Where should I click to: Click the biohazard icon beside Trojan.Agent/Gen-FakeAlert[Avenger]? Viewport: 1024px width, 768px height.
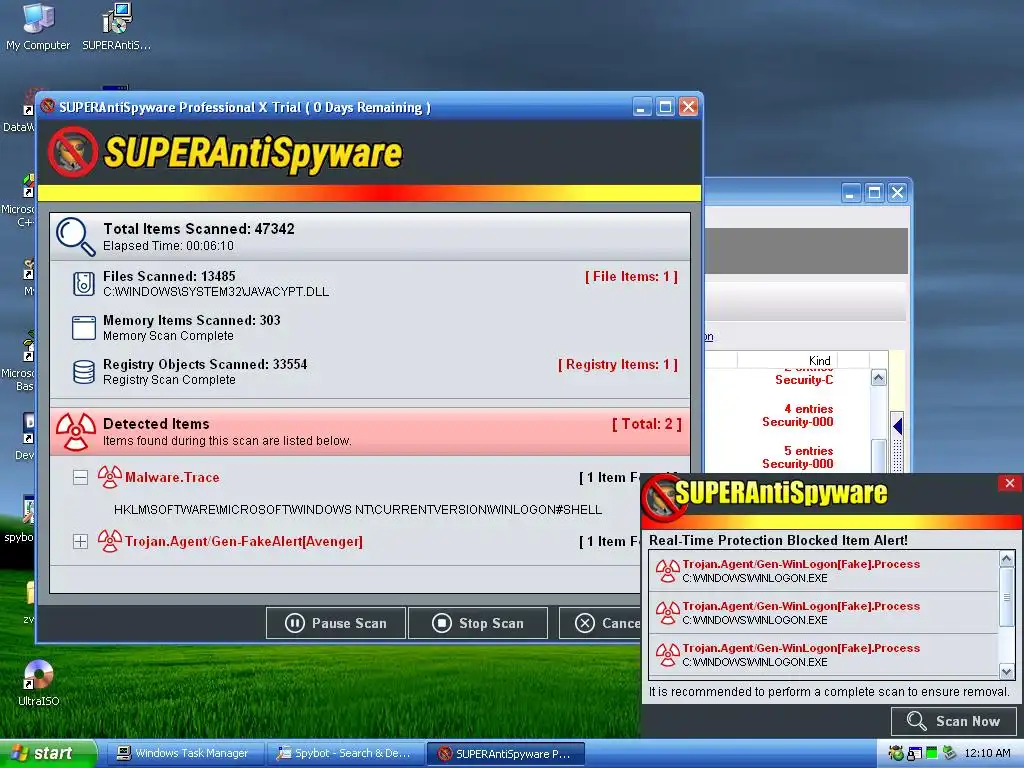(110, 541)
